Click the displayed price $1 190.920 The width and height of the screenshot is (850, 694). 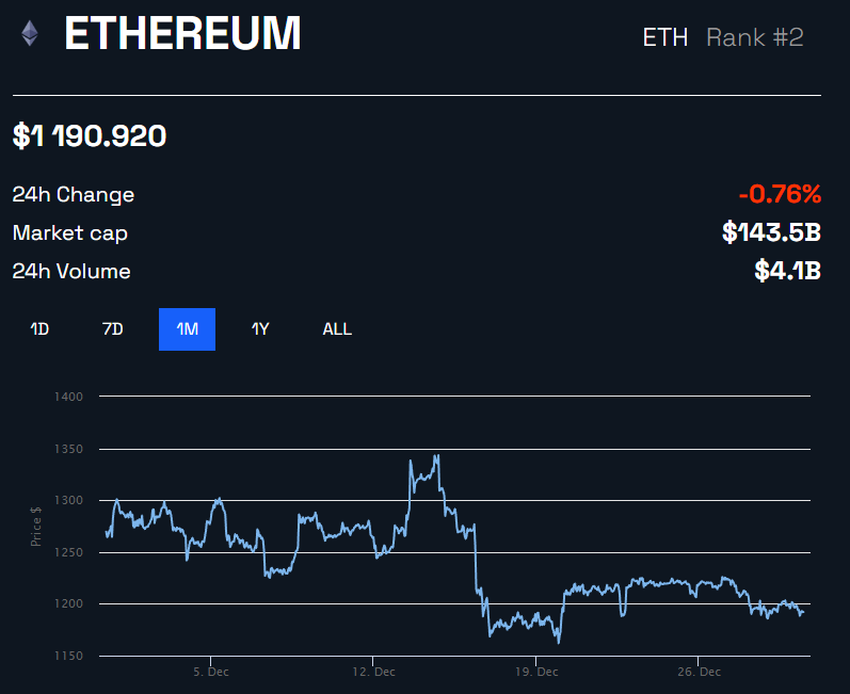point(88,135)
